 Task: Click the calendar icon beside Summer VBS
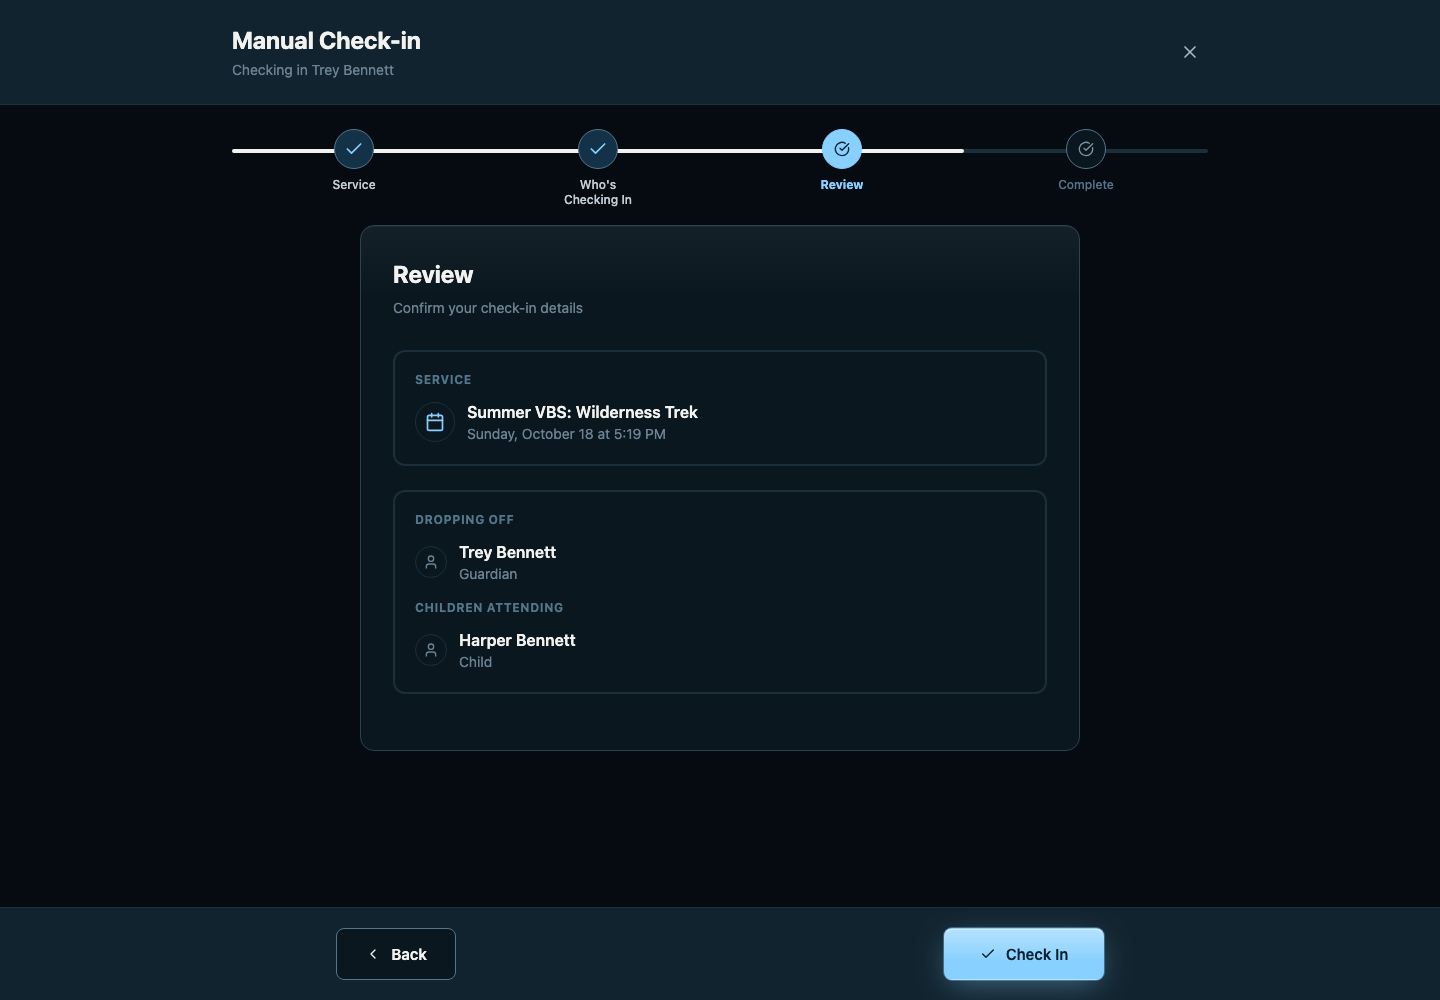click(435, 422)
